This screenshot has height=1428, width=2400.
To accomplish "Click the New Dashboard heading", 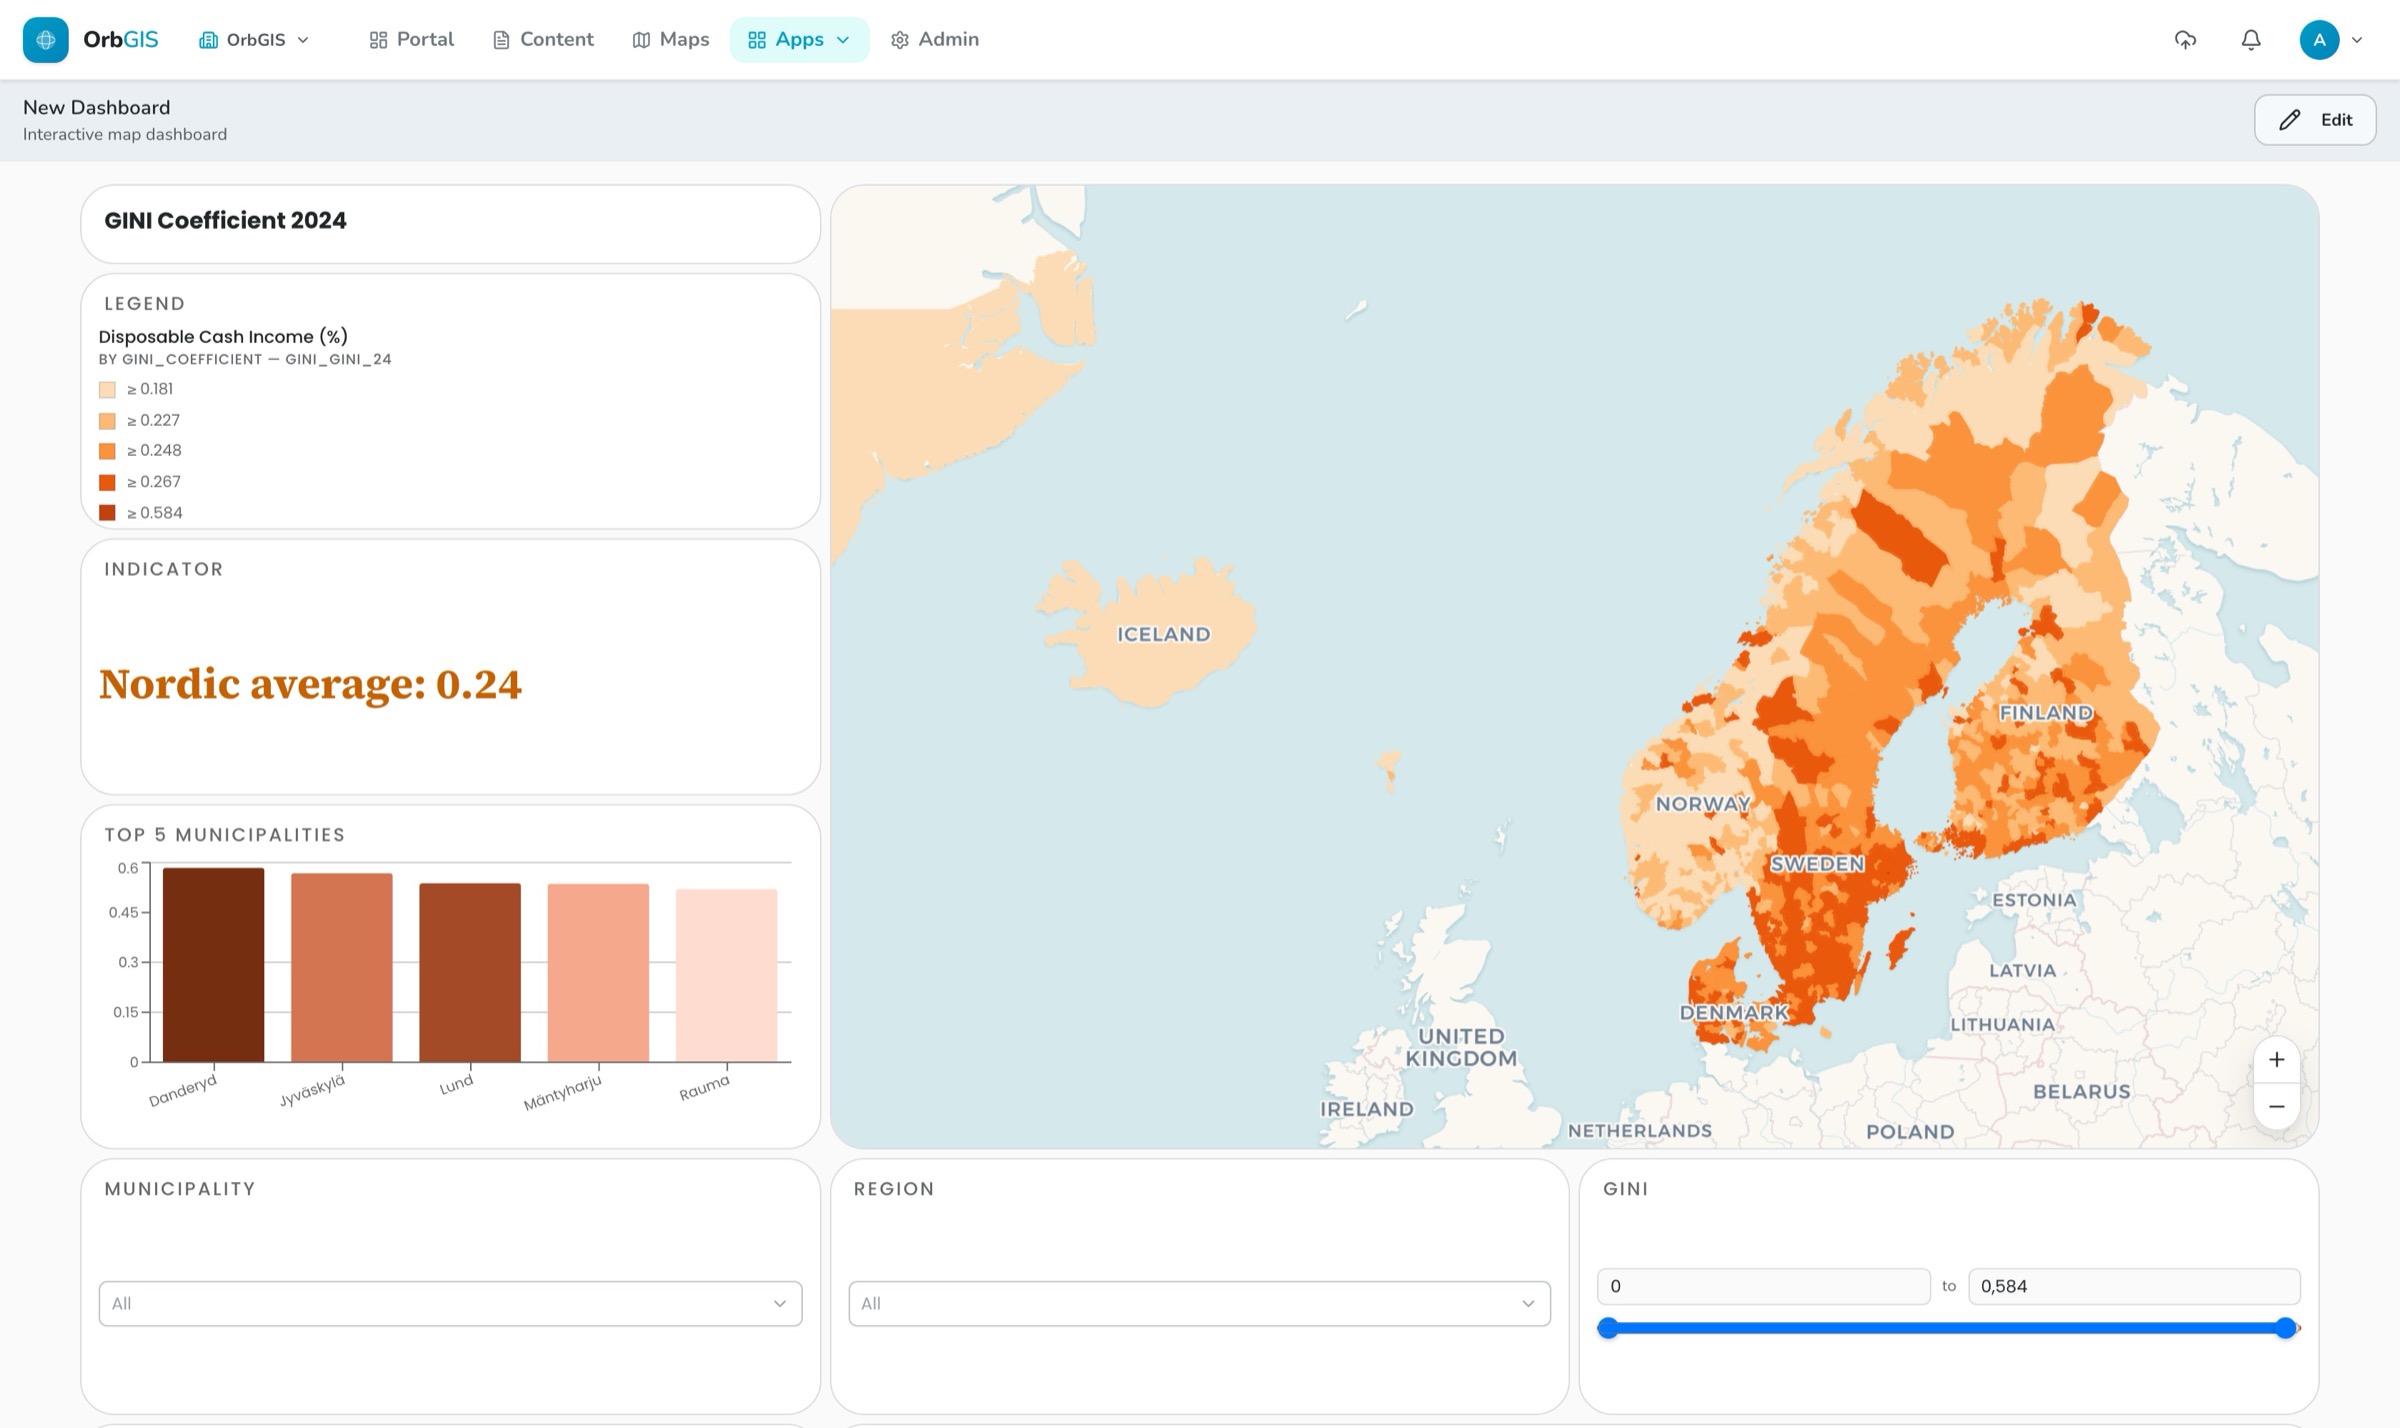I will pyautogui.click(x=96, y=107).
